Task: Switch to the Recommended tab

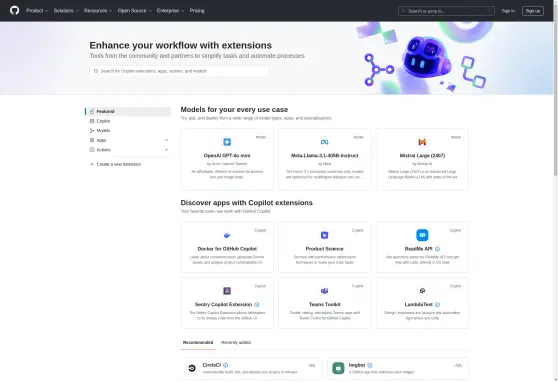Action: (198, 342)
